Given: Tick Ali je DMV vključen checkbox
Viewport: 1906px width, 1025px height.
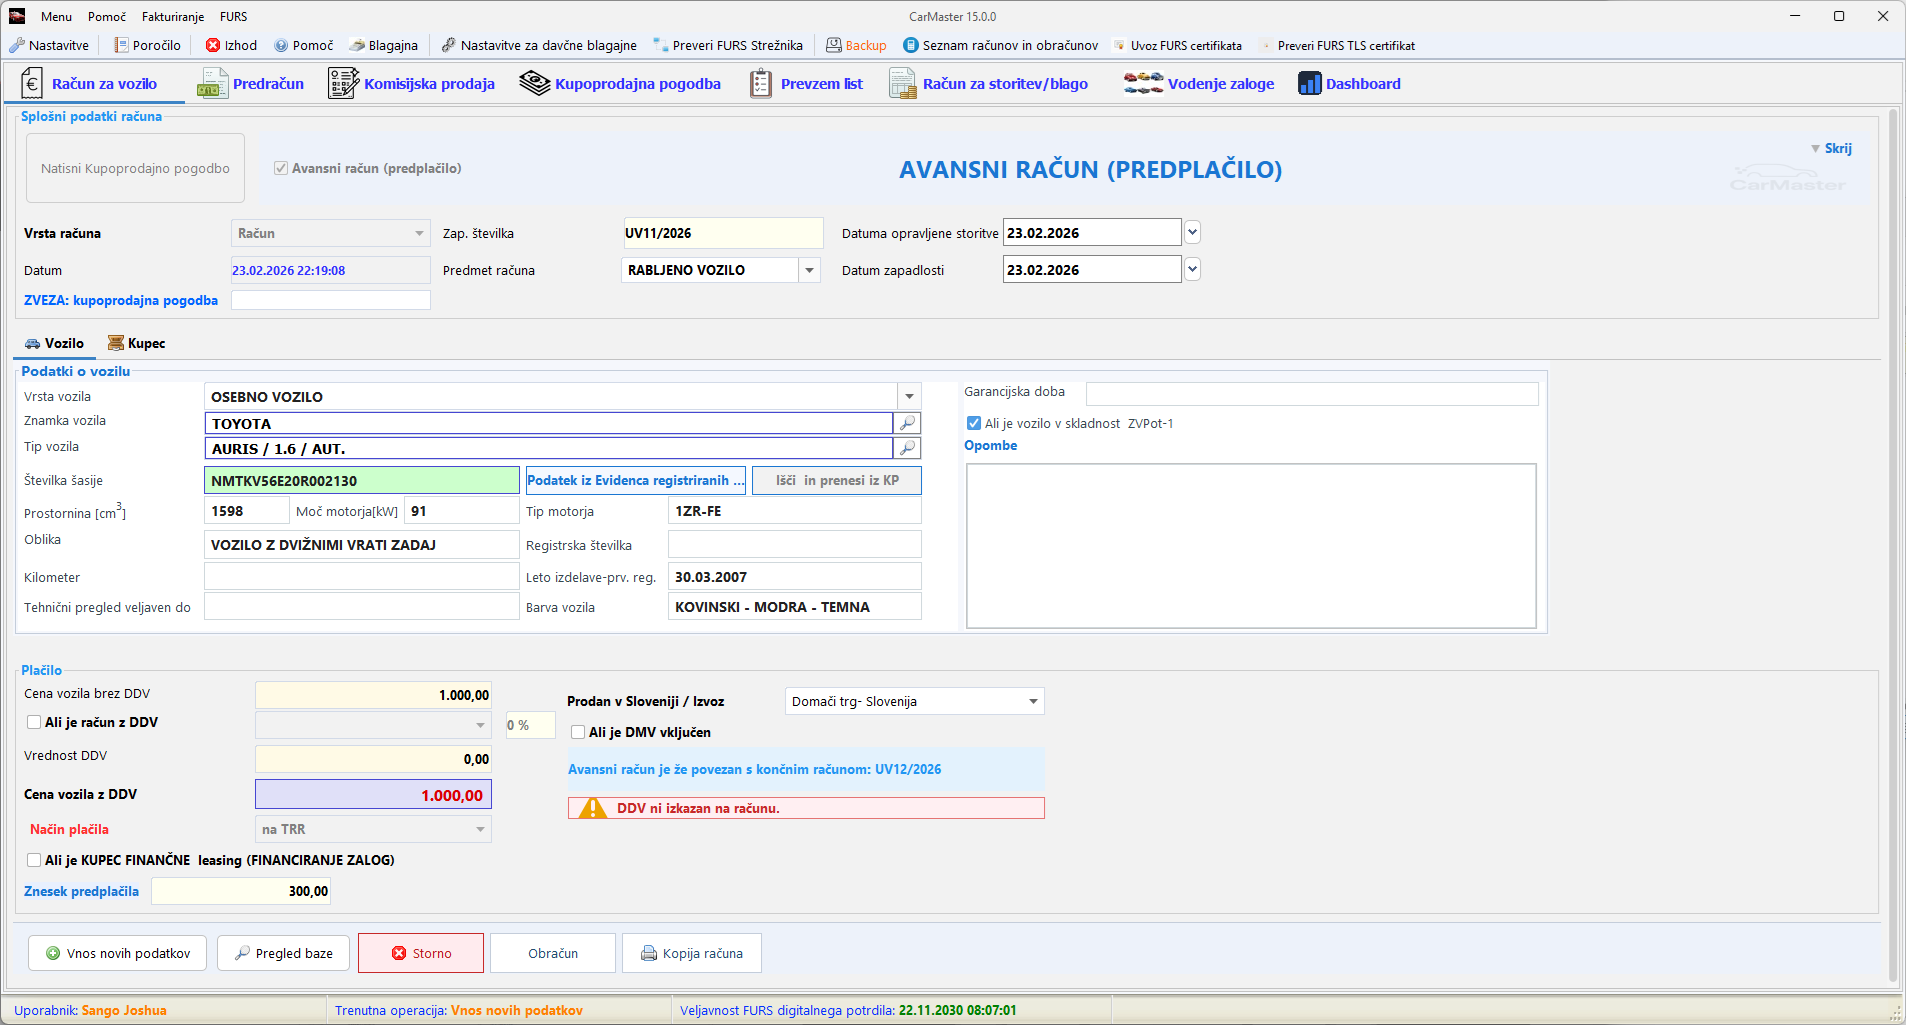Looking at the screenshot, I should click(578, 732).
